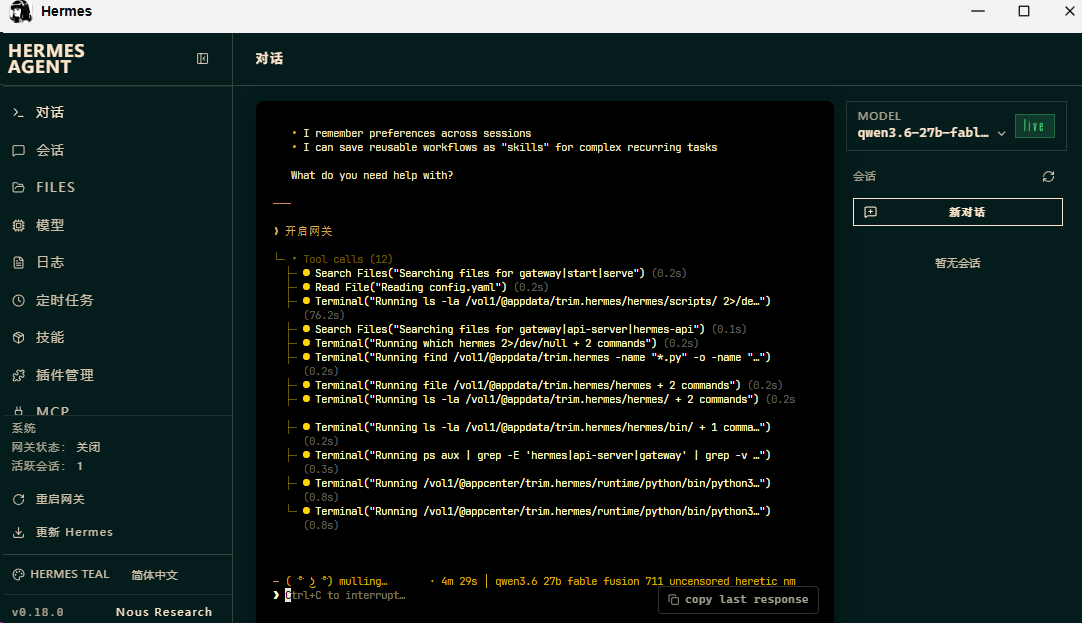The image size is (1082, 623).
Task: Collapse the Tool calls (12) disclosure triangle
Action: coord(295,259)
